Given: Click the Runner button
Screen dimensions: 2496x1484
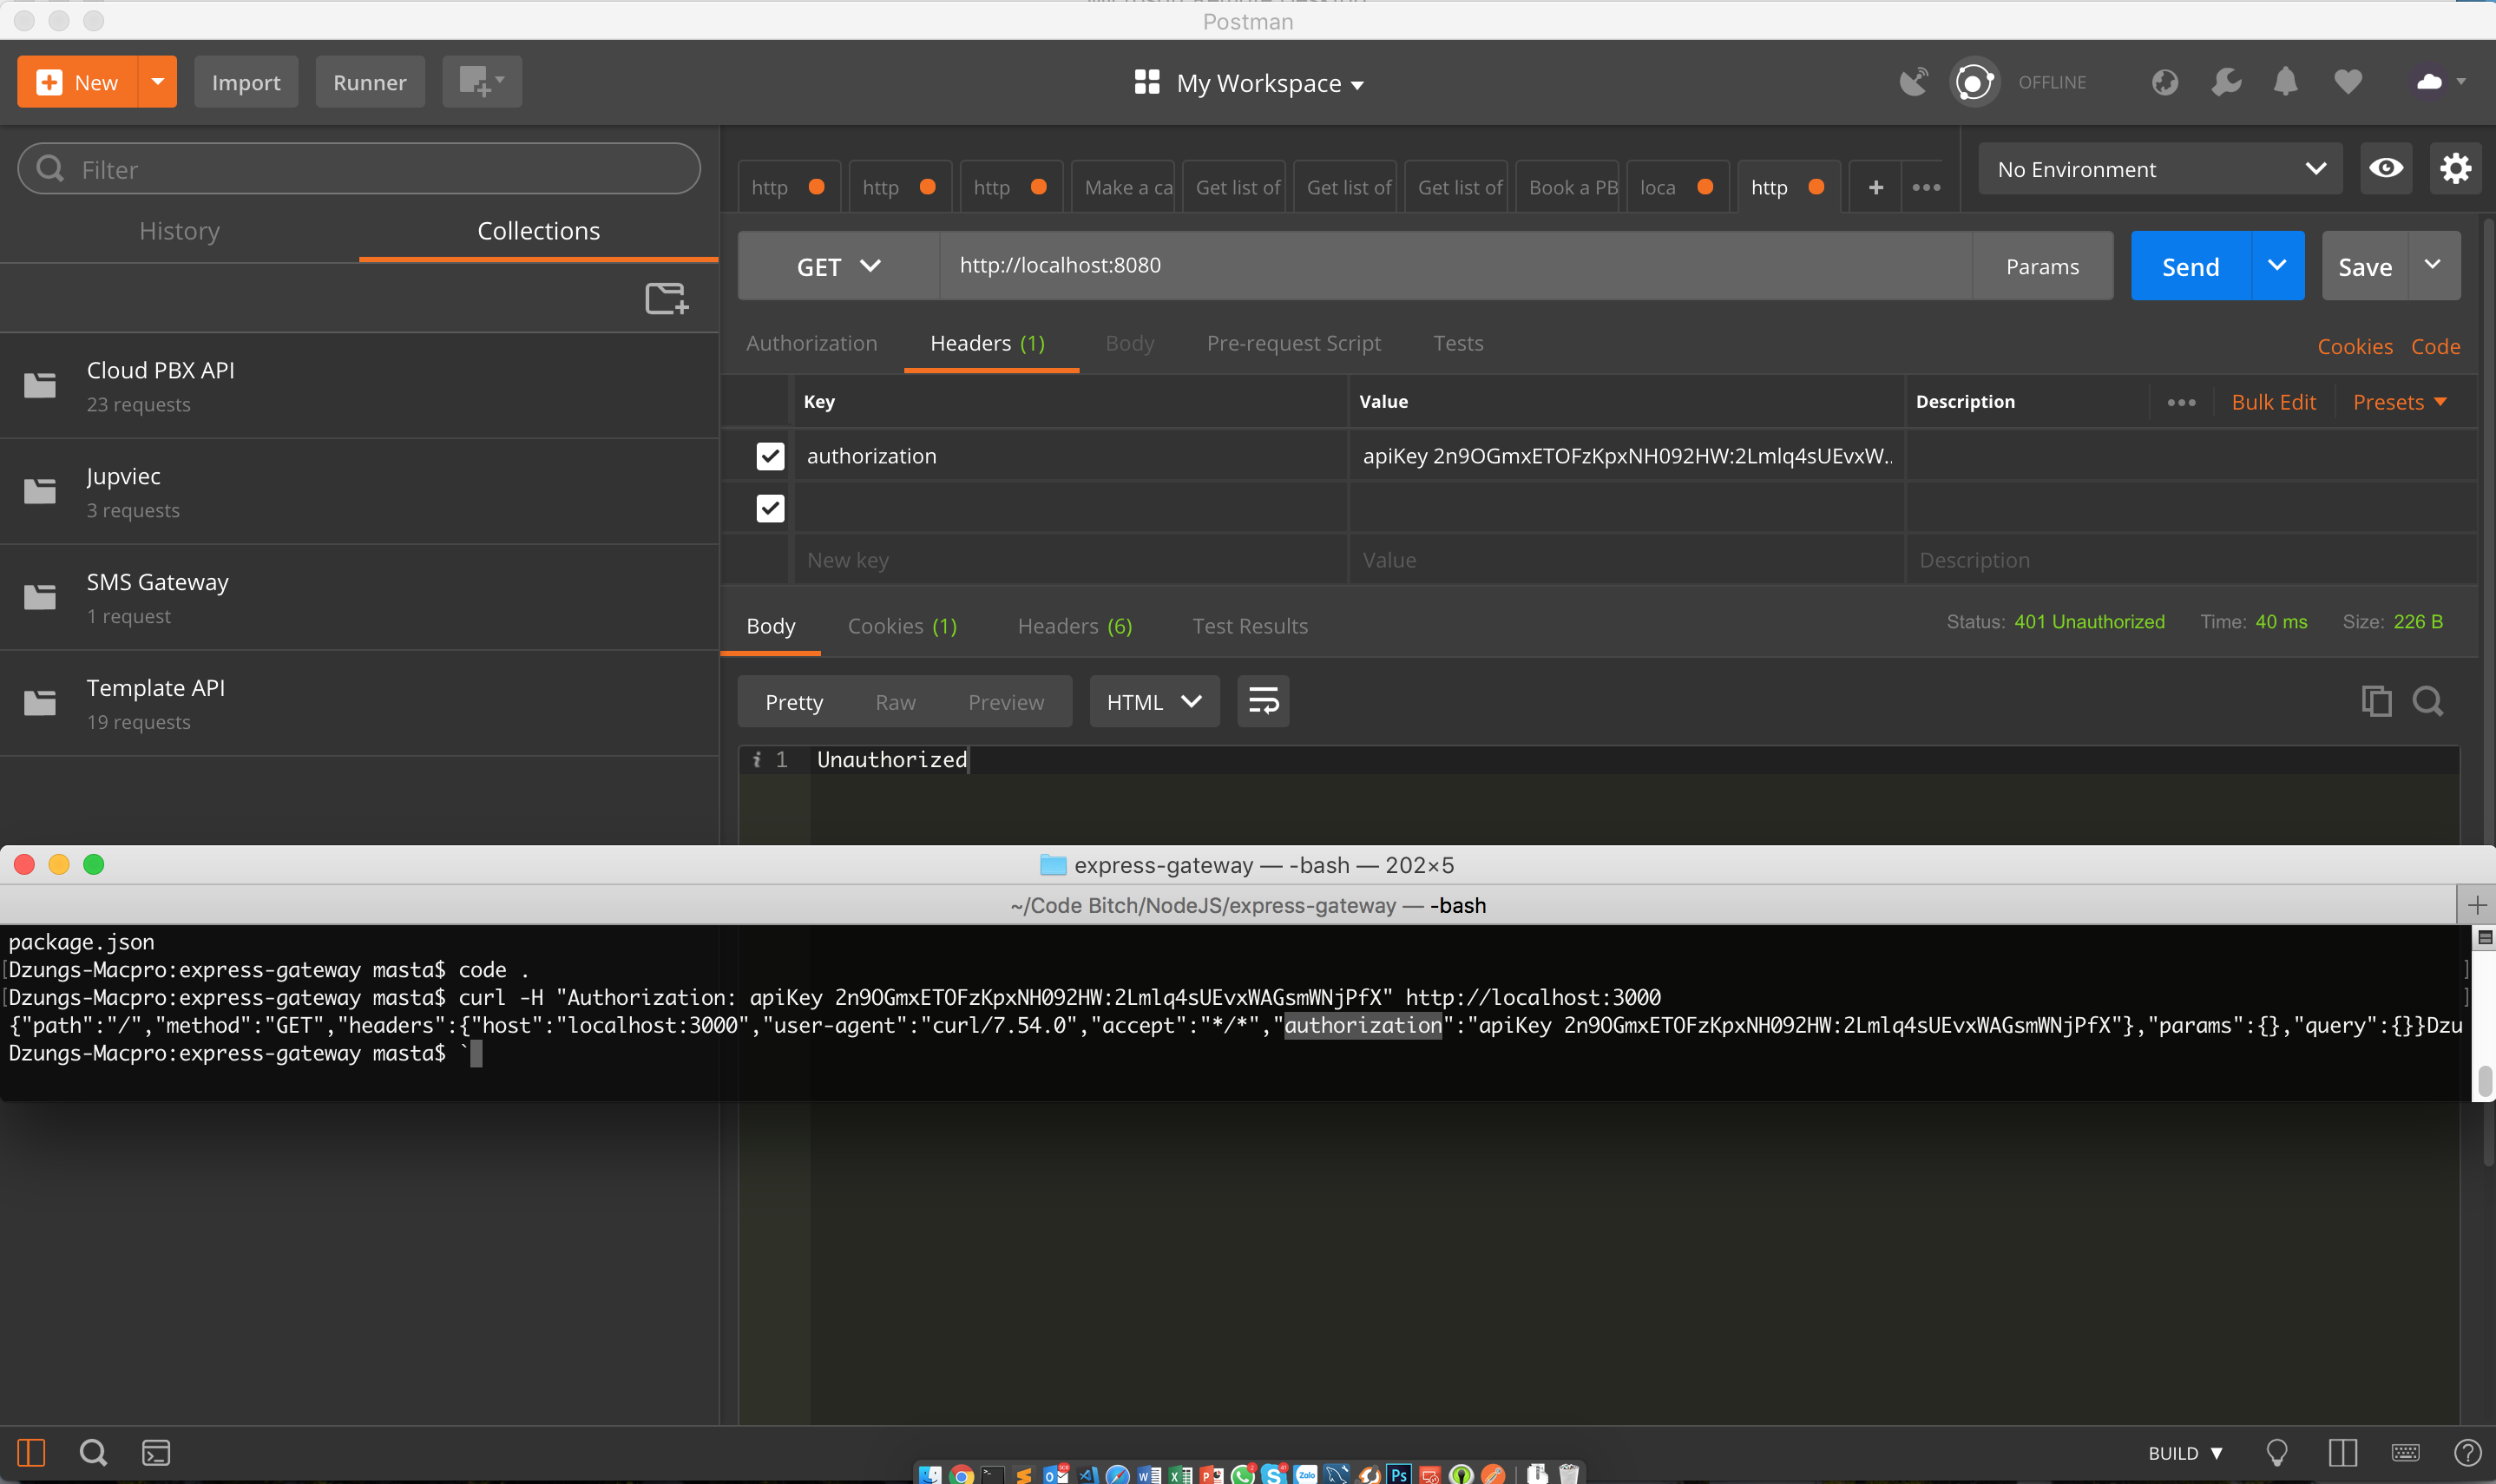Looking at the screenshot, I should (x=369, y=82).
